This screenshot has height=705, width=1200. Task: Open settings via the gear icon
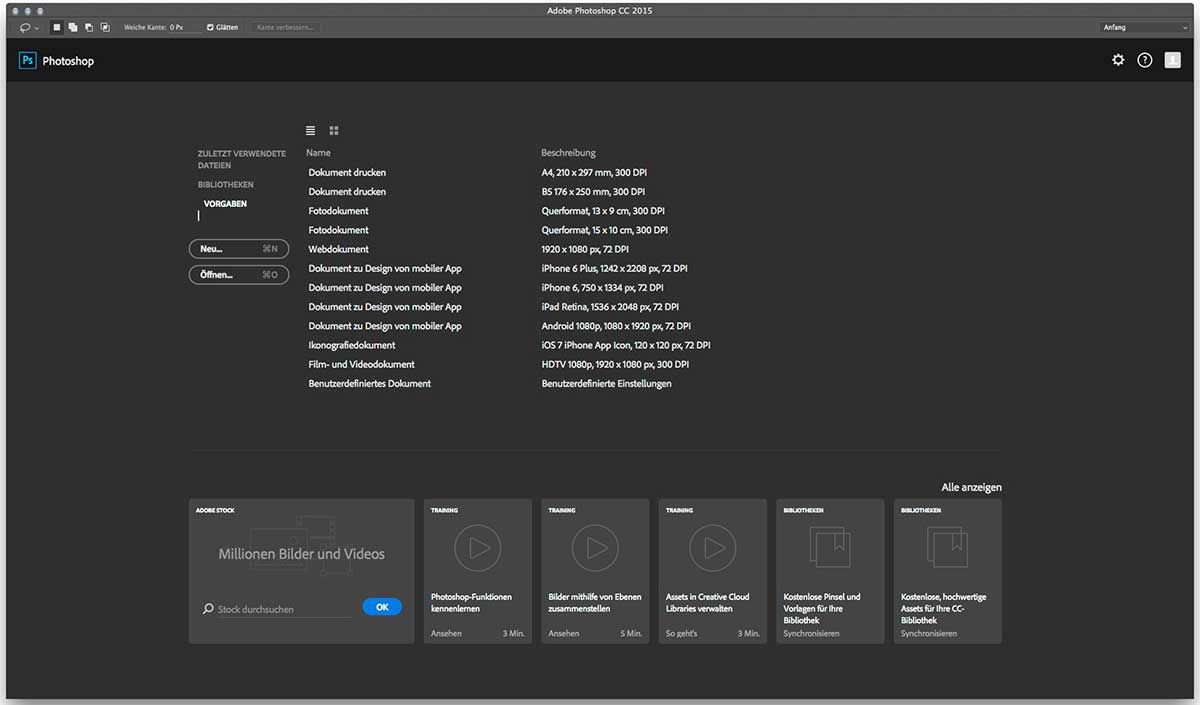1118,60
